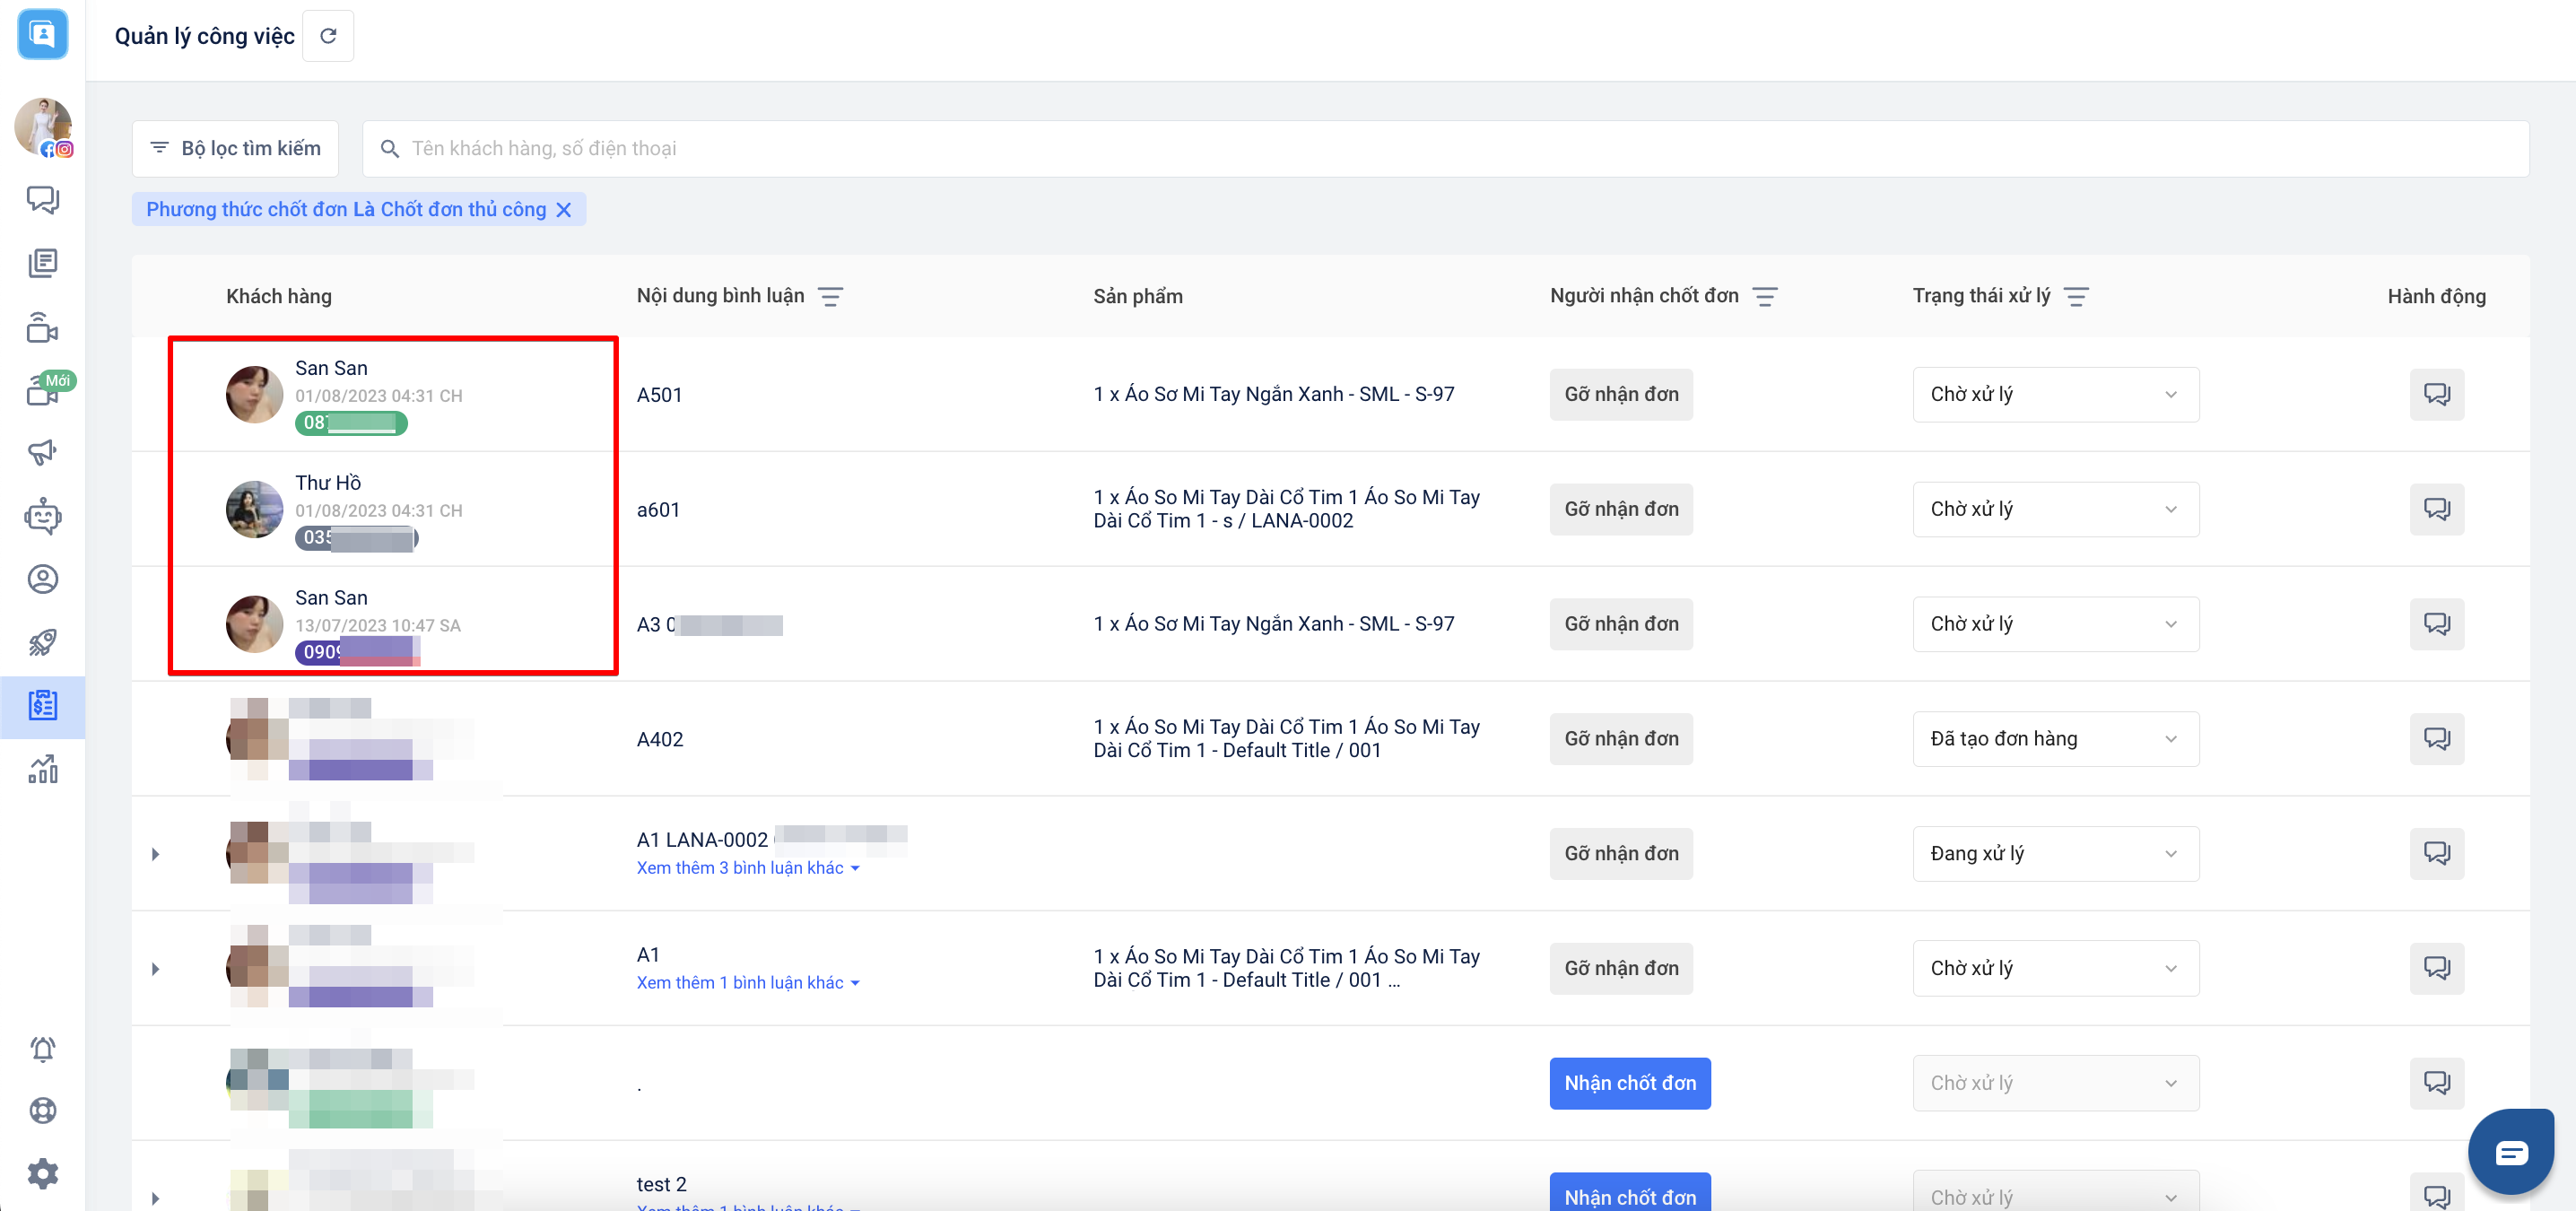Open the Đã tạo đơn hàng status dropdown
The height and width of the screenshot is (1211, 2576).
(x=2055, y=739)
